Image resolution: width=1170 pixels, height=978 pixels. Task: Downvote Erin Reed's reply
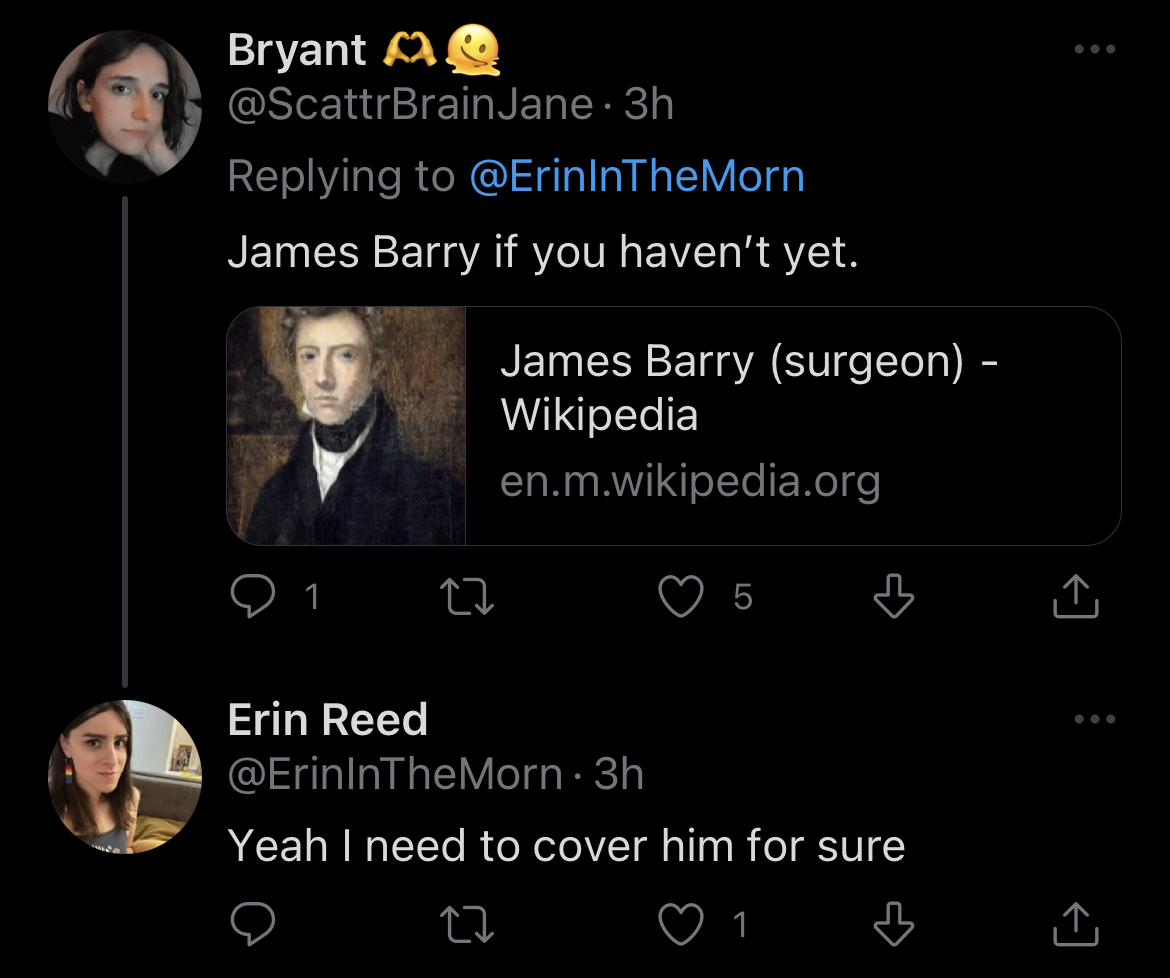893,925
